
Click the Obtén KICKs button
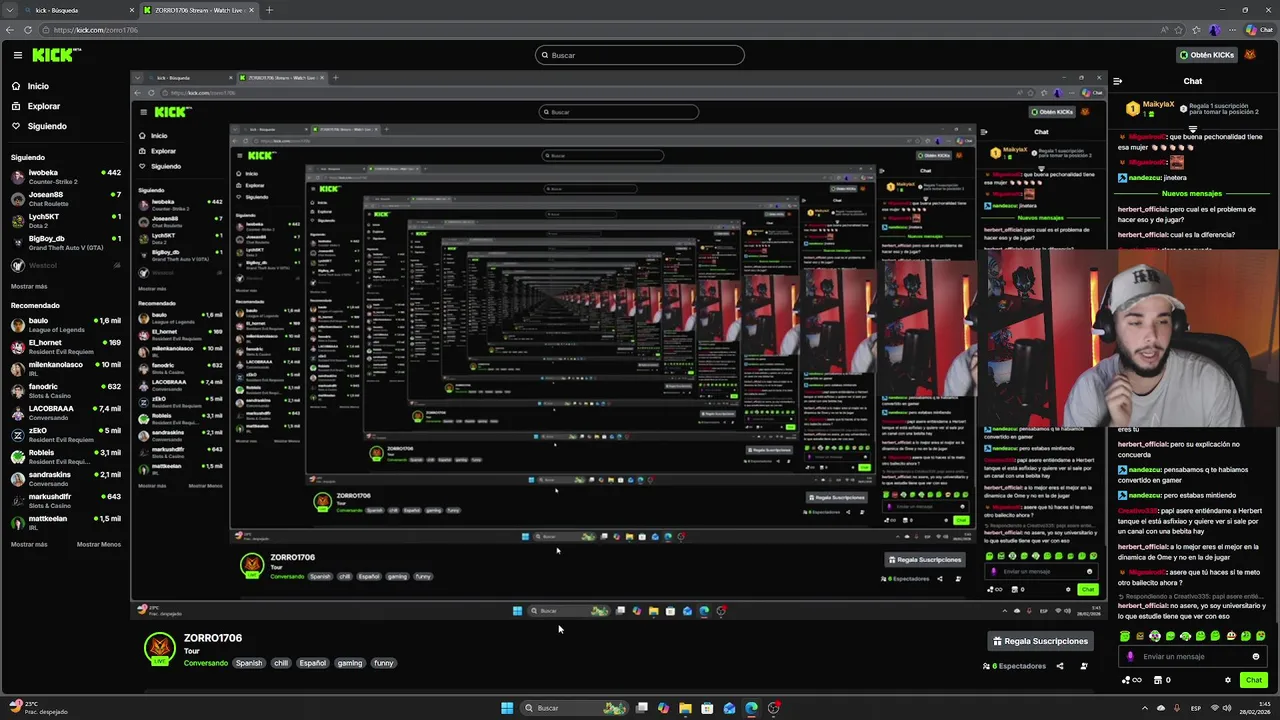[x=1206, y=55]
